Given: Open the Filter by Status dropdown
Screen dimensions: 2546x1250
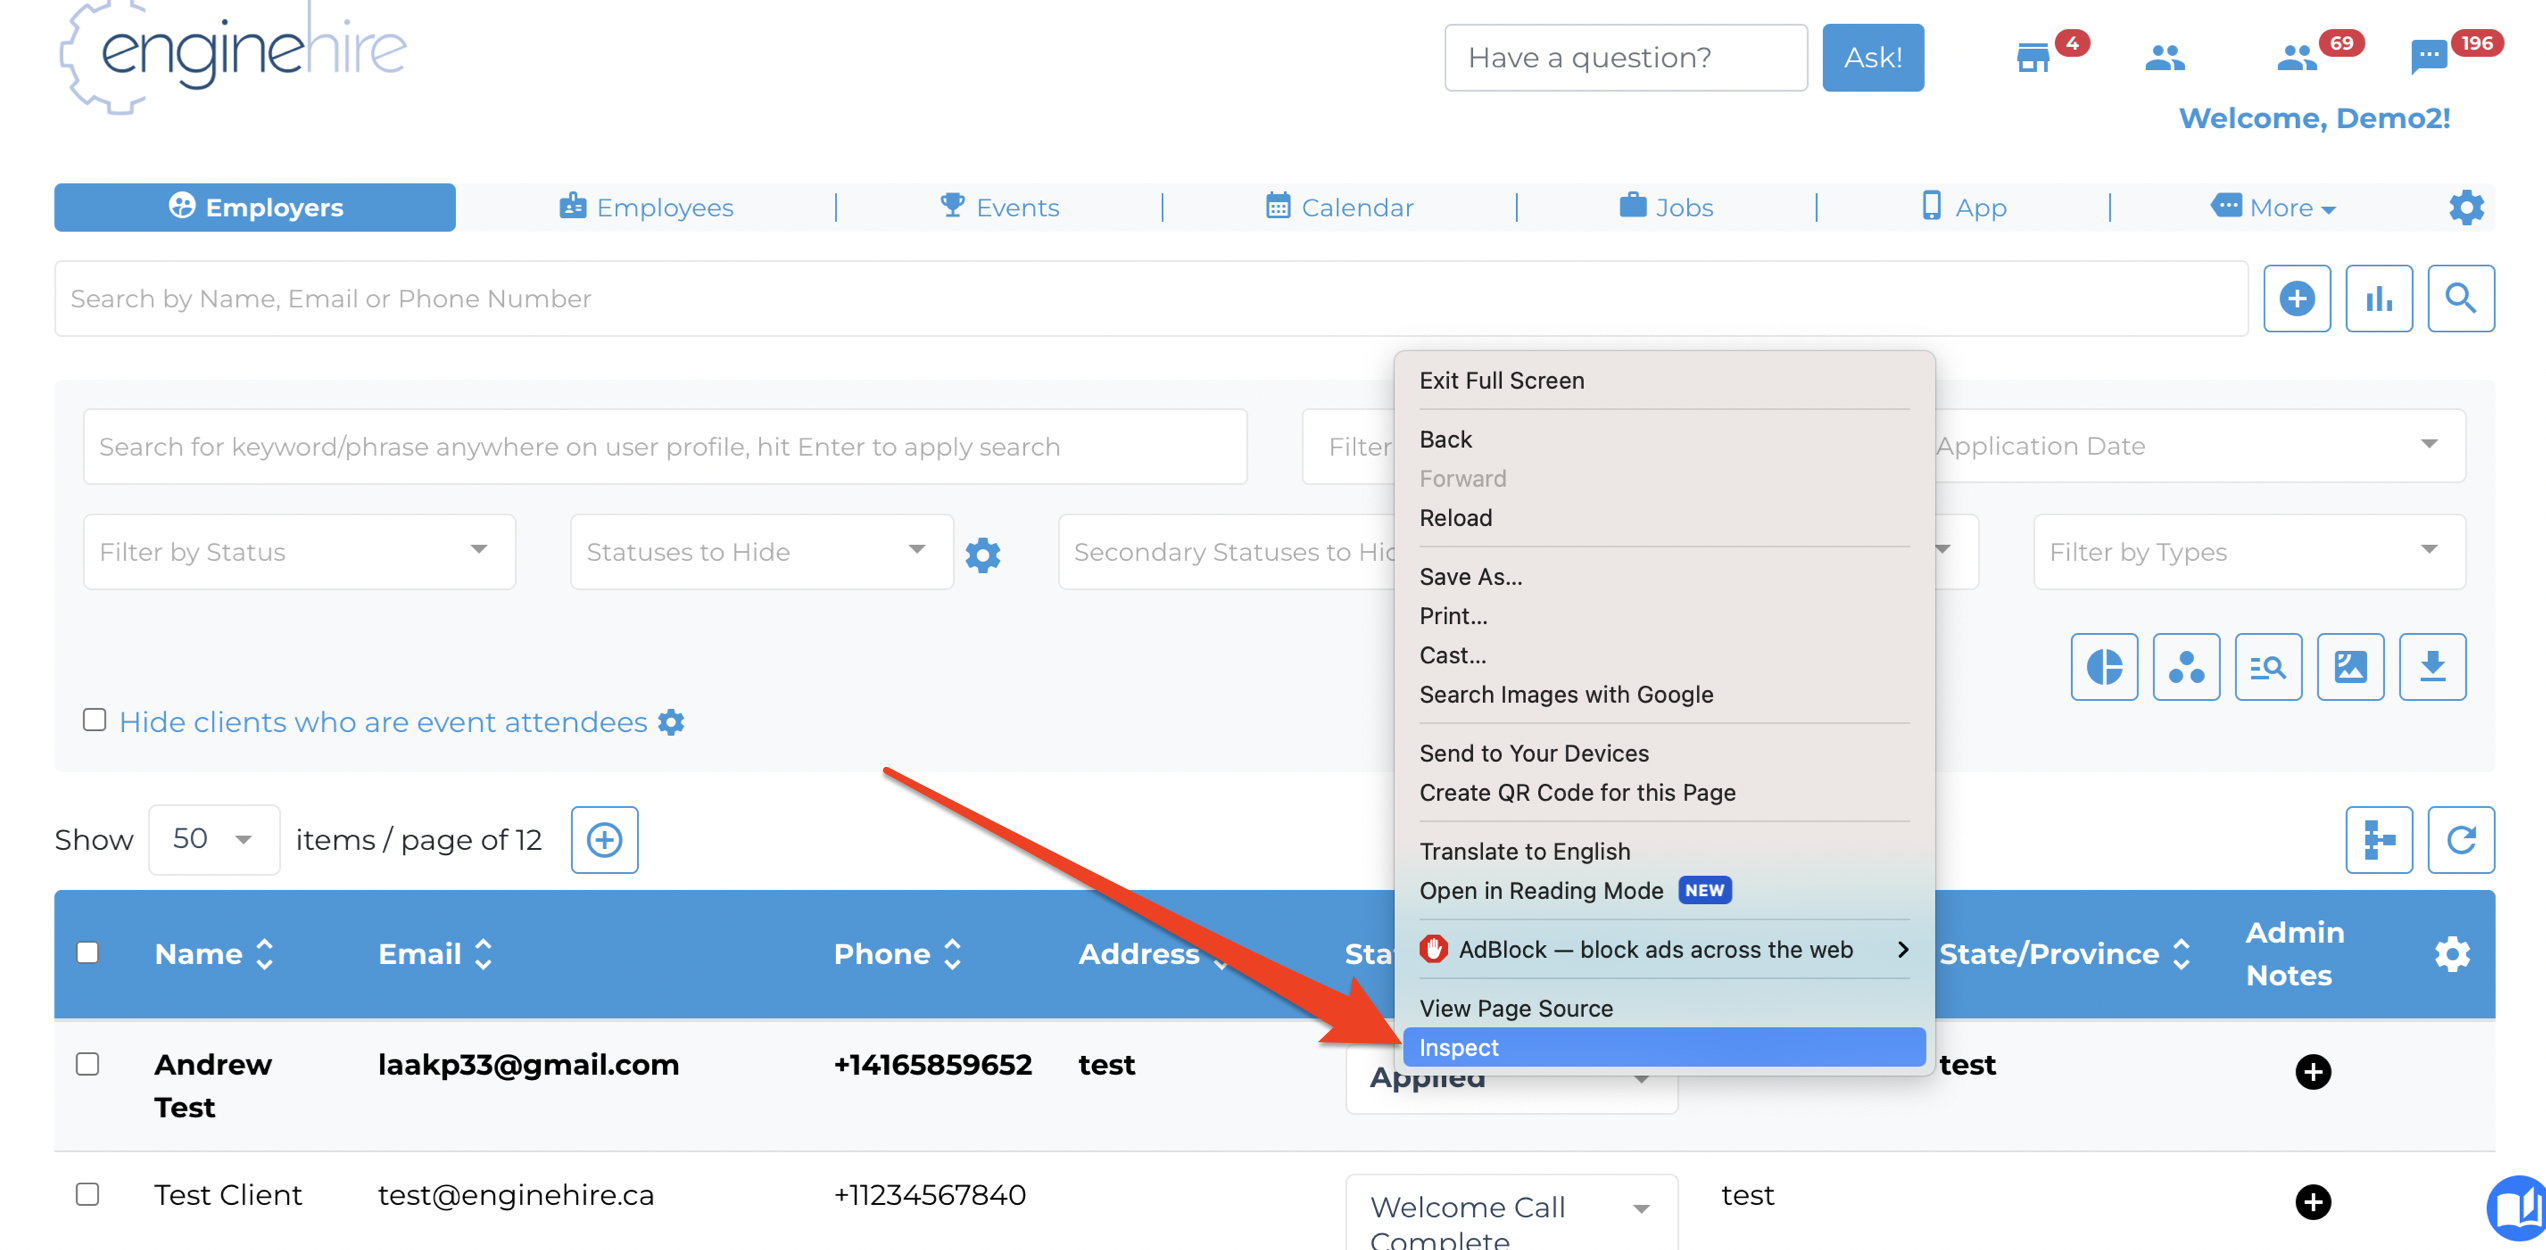Looking at the screenshot, I should click(x=298, y=552).
